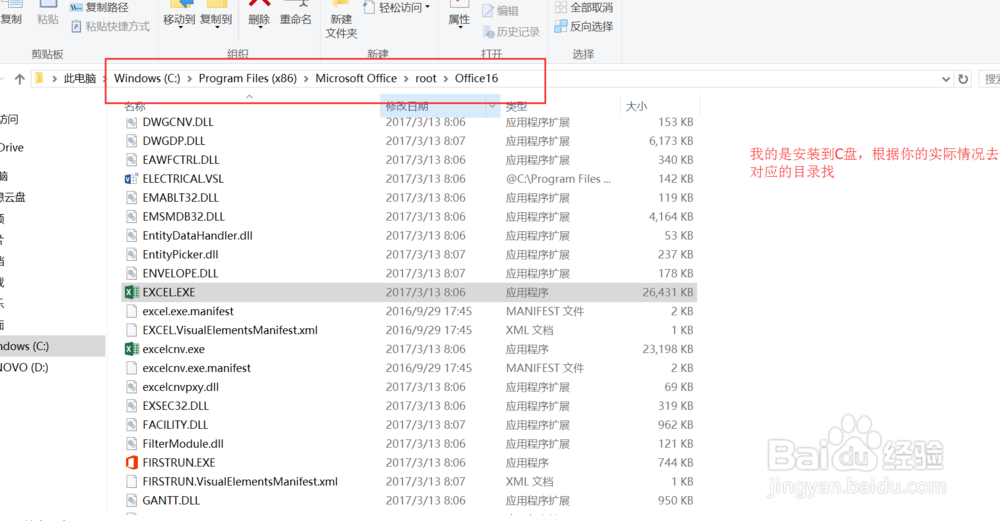Image resolution: width=1000 pixels, height=521 pixels.
Task: Click 编辑 (edit) in ribbon
Action: (500, 11)
